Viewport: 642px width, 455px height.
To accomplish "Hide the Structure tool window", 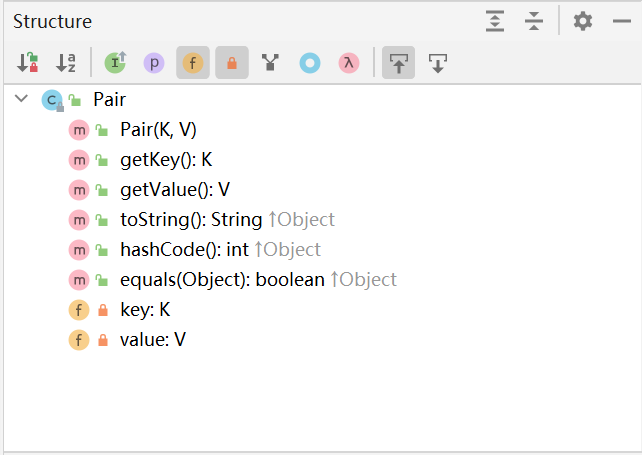I will 622,21.
